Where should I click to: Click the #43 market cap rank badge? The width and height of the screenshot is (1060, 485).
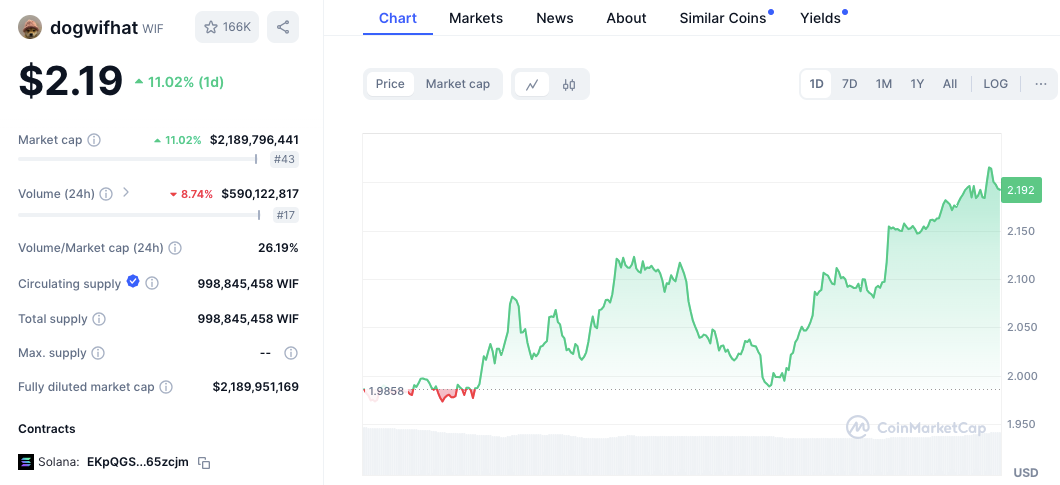[x=284, y=160]
